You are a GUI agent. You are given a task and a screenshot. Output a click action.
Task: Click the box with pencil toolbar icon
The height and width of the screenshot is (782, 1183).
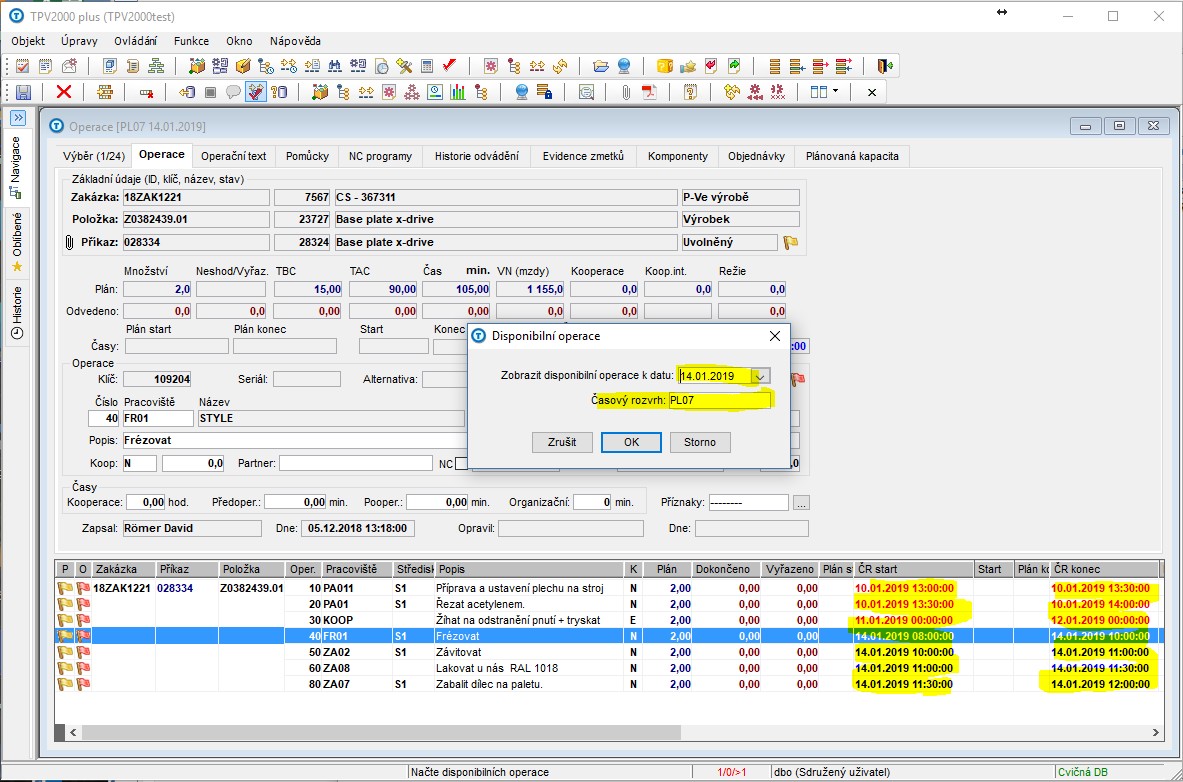(243, 66)
